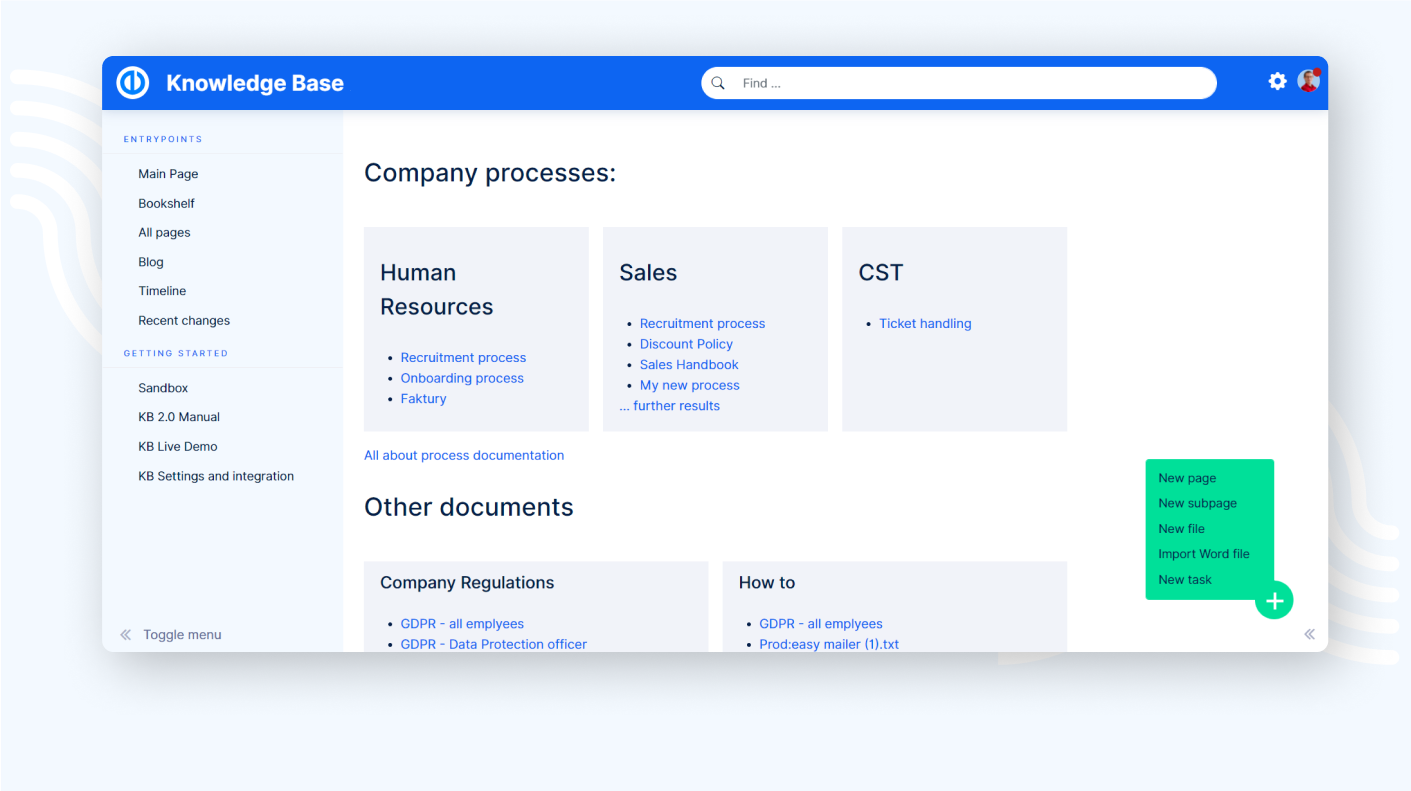The width and height of the screenshot is (1411, 791).
Task: Click the Knowledge Base logo icon
Action: pos(133,83)
